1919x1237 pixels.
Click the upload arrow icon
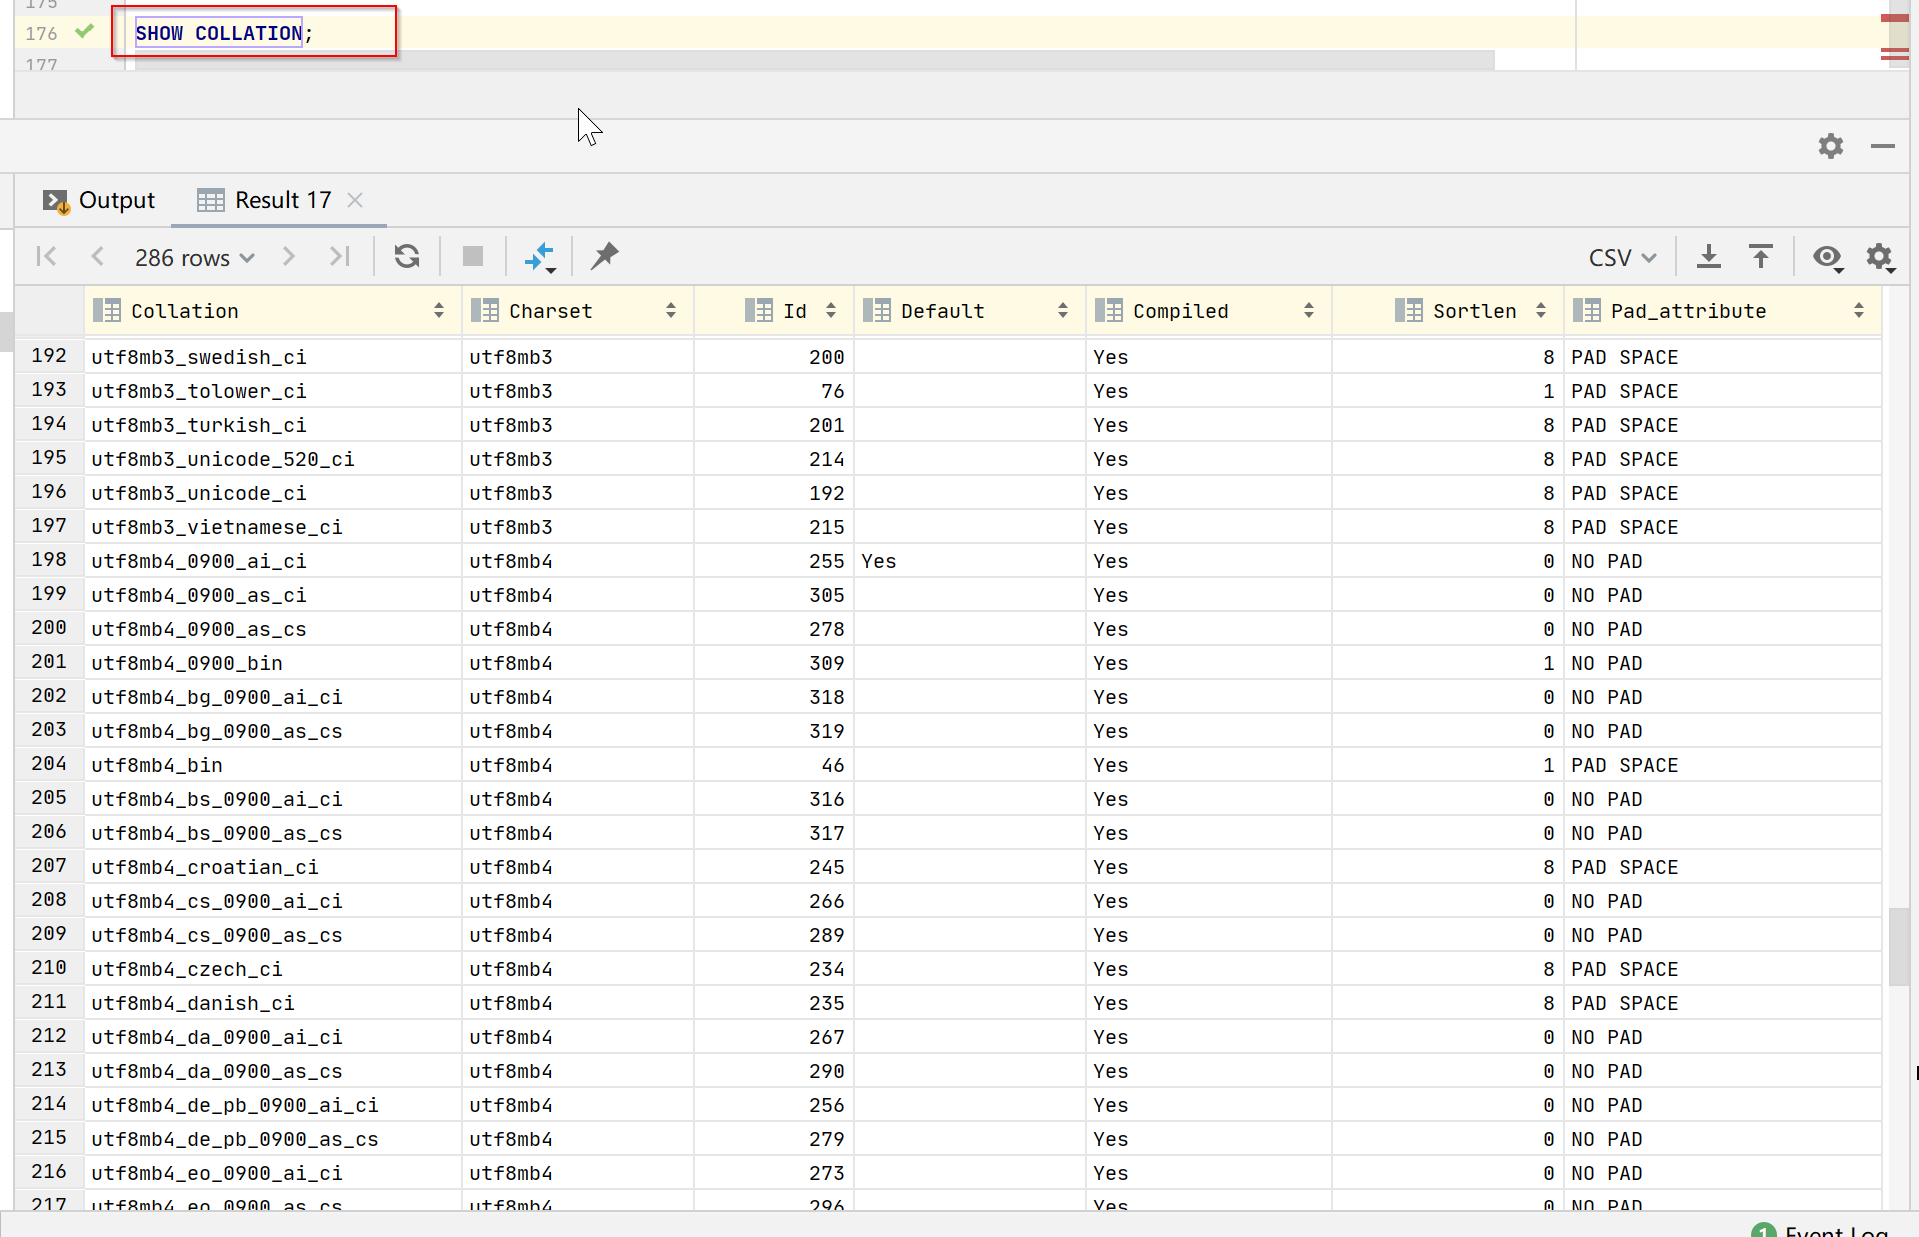[1761, 257]
